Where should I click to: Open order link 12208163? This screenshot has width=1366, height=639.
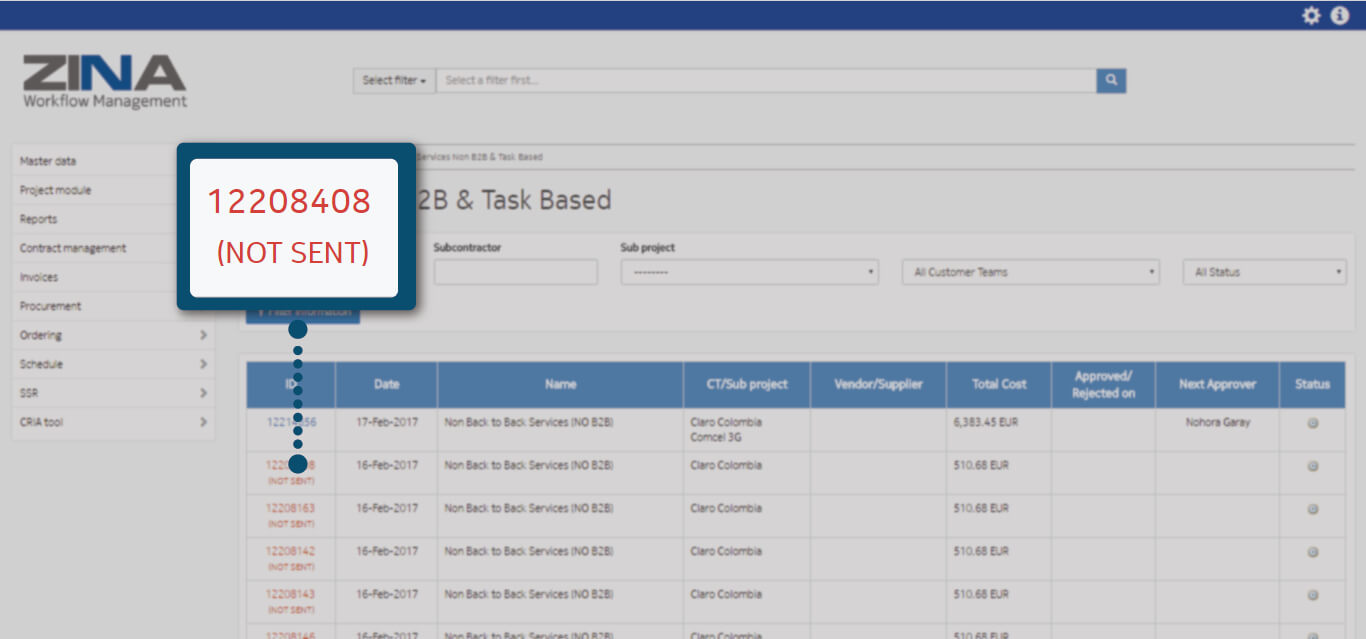tap(290, 508)
